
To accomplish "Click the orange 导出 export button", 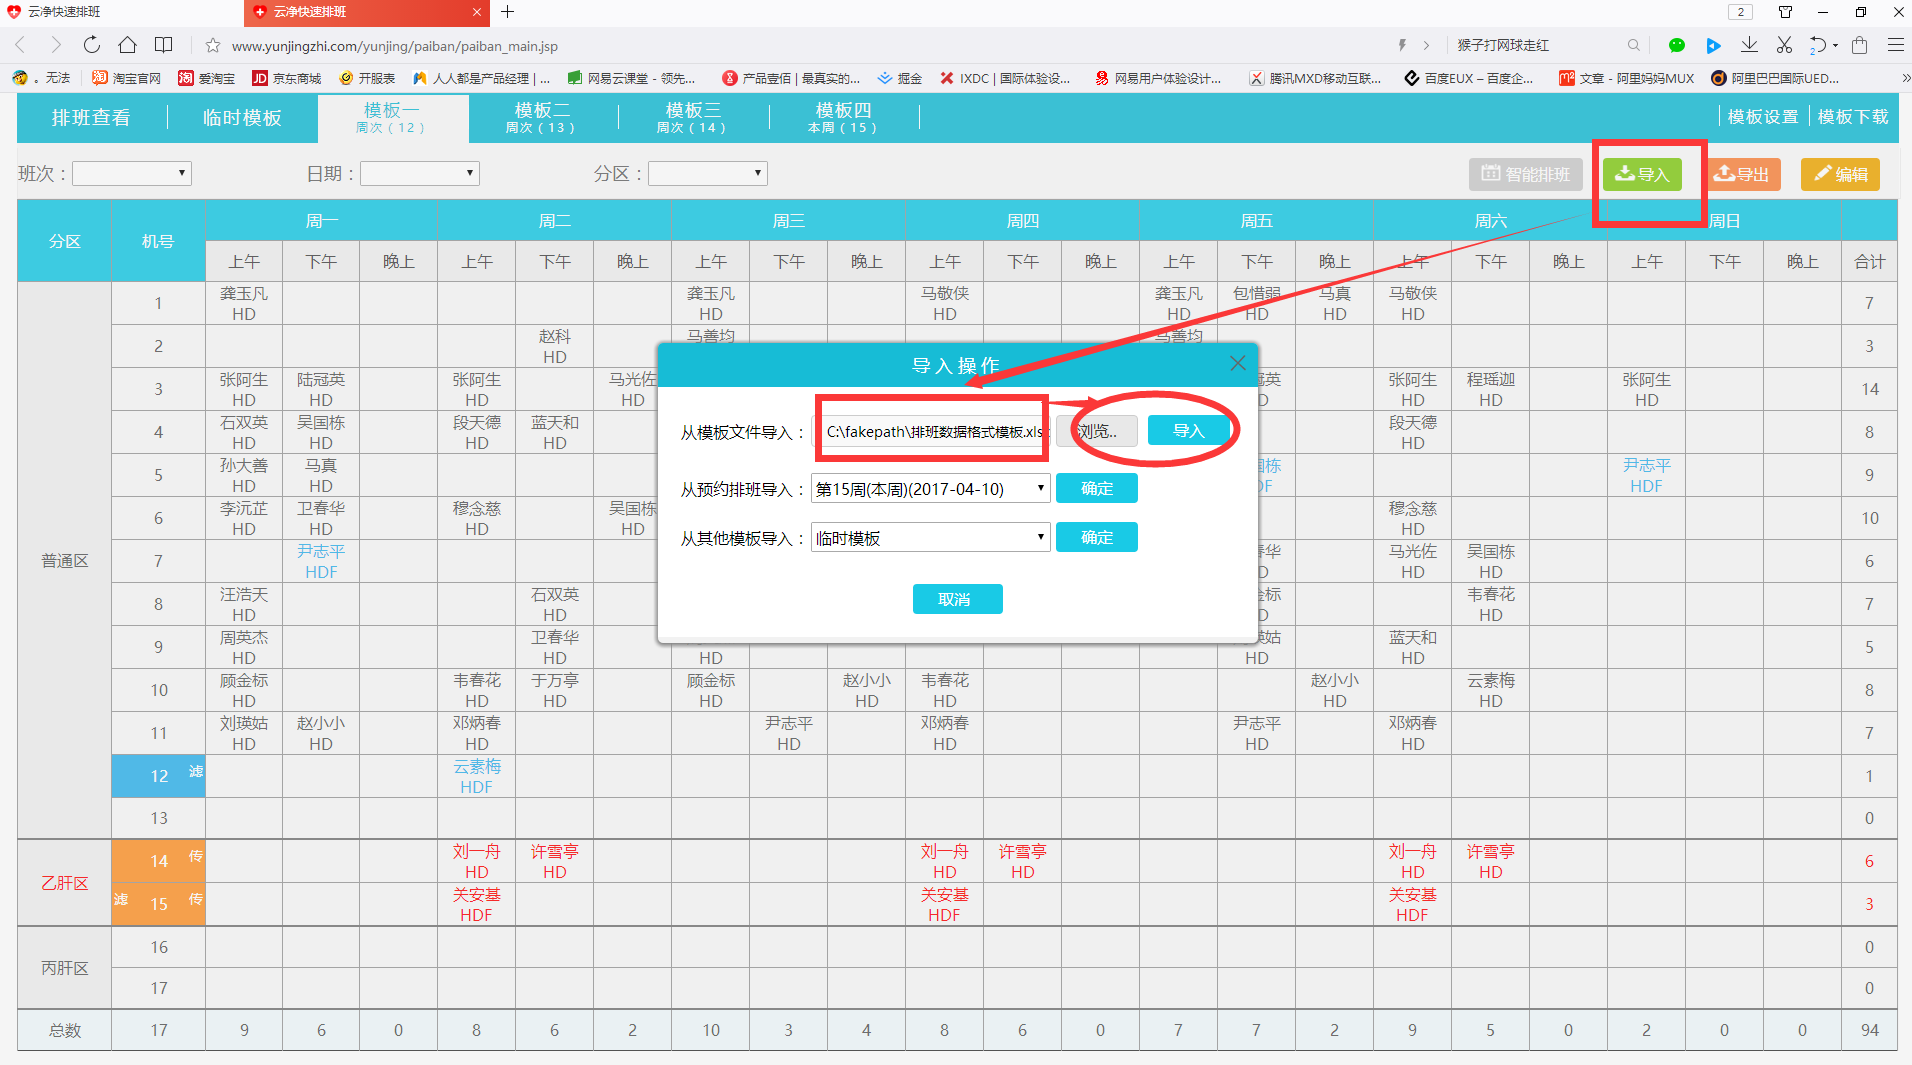I will click(1742, 174).
